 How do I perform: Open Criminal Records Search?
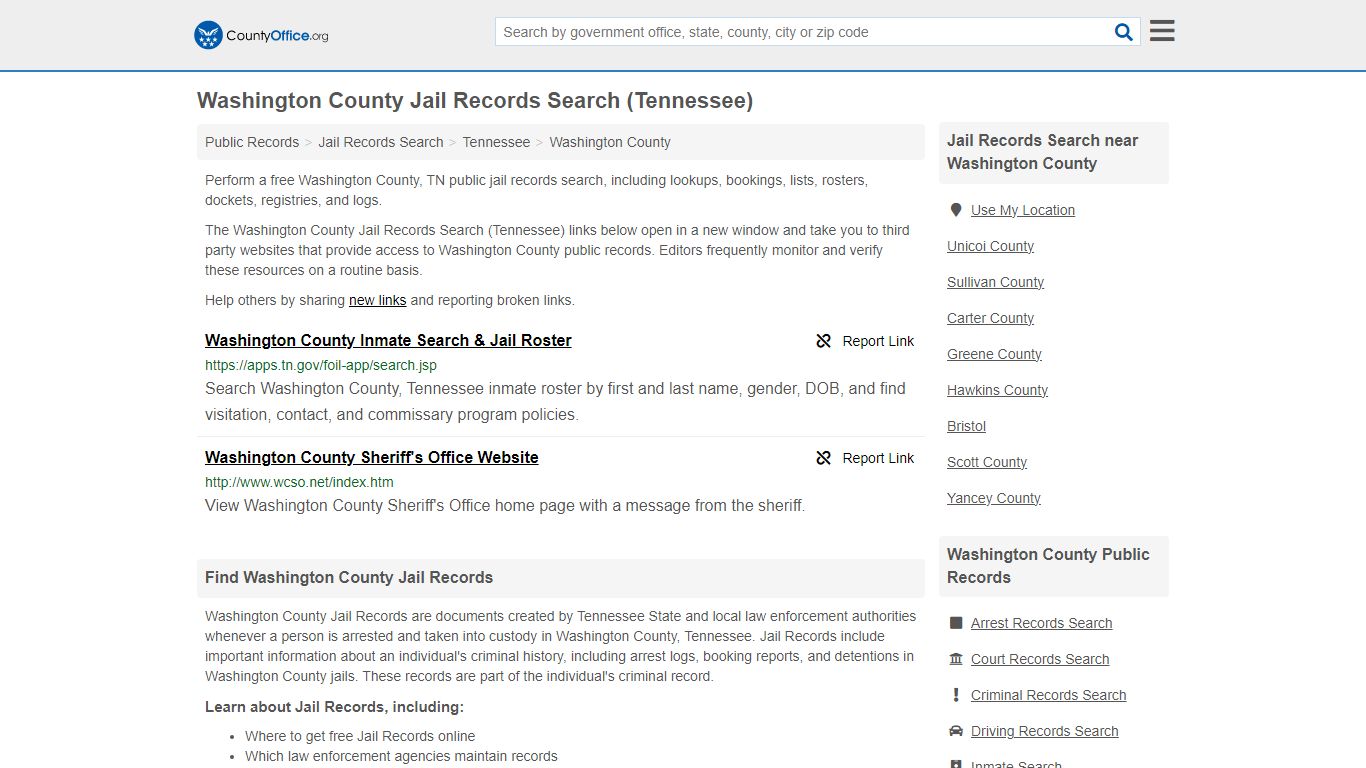click(1048, 695)
